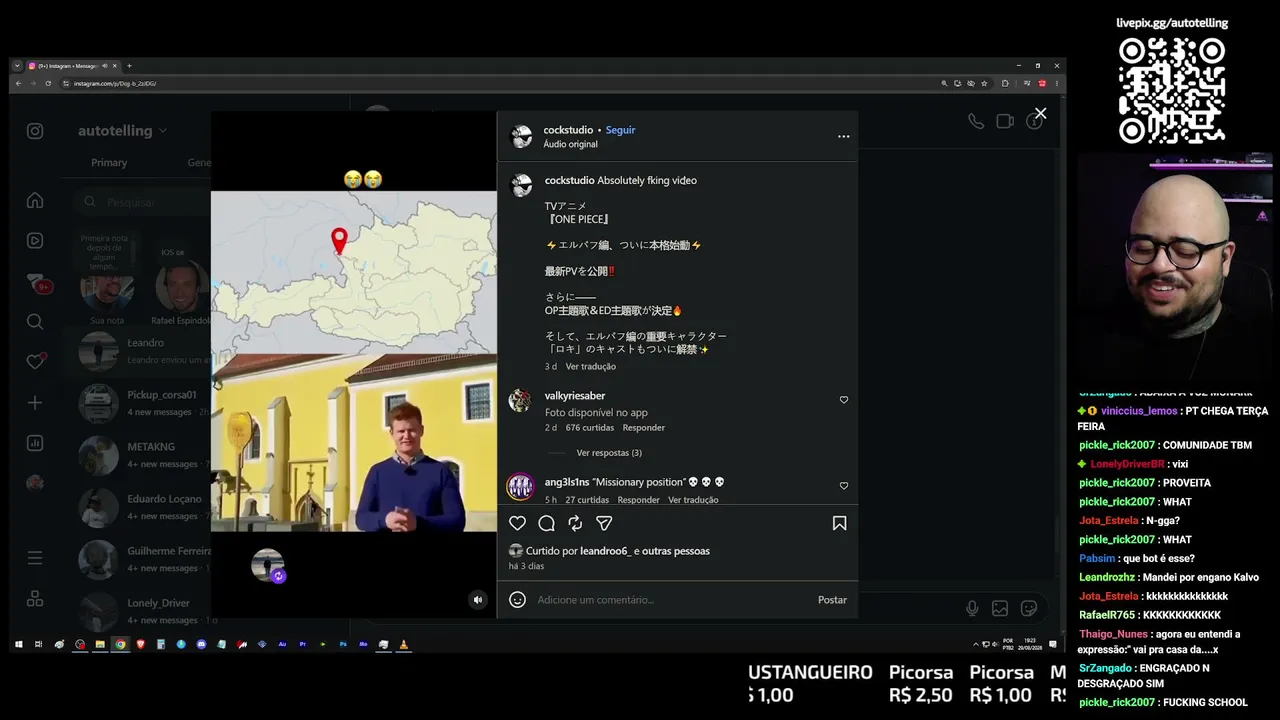Screen dimensions: 1280x720
Task: Open Windows Start menu
Action: (18, 645)
